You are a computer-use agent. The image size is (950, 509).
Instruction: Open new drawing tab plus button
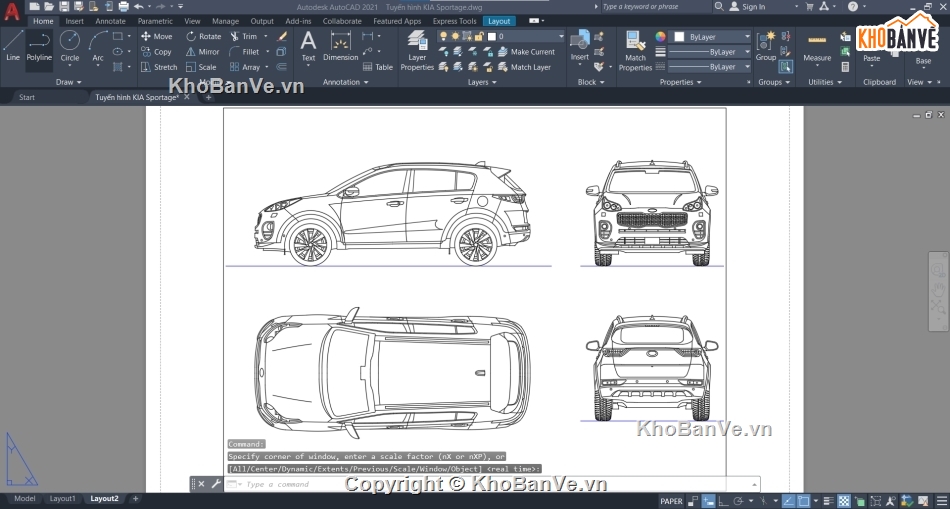[x=208, y=97]
